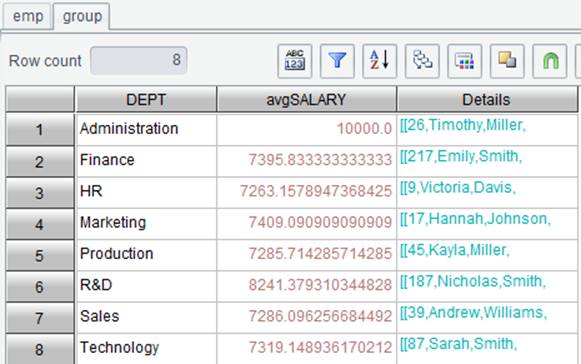Screen dimensions: 581x364
Task: Select row header 5
Action: point(40,255)
